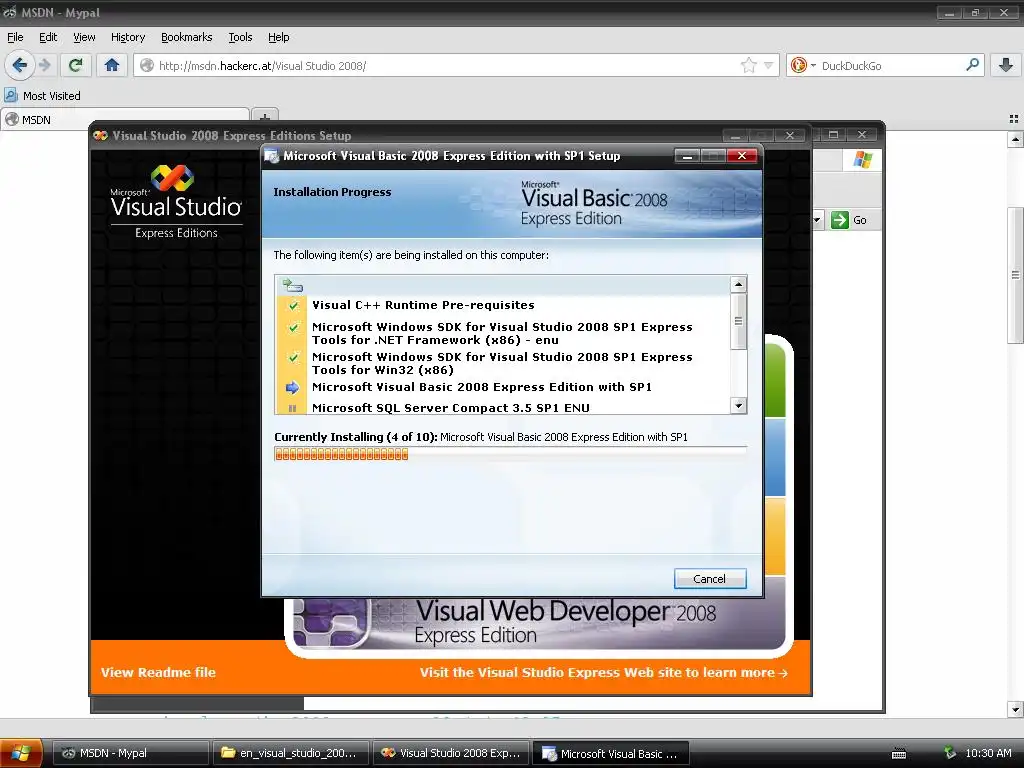Click the browser Forward arrow
Image resolution: width=1024 pixels, height=768 pixels.
click(x=45, y=65)
